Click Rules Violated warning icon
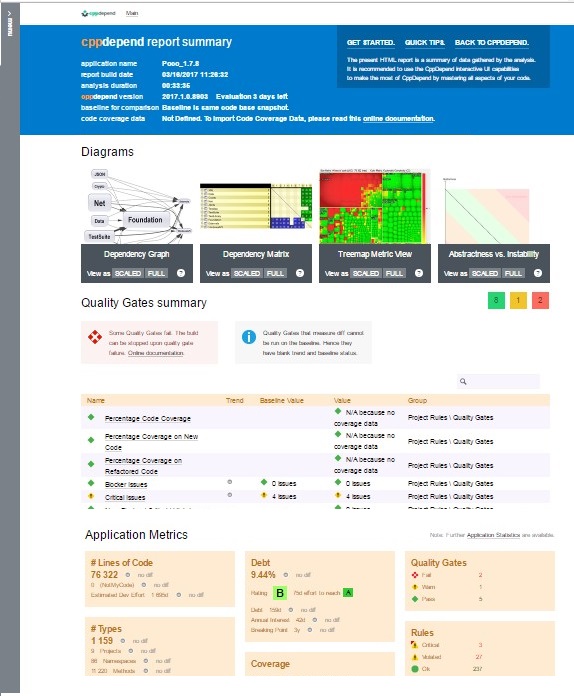Screen dimensions: 574x696 (x=415, y=657)
